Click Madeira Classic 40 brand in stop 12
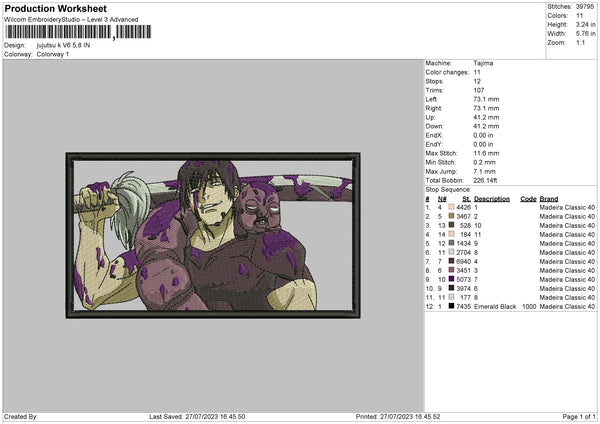The width and height of the screenshot is (600, 424). click(567, 306)
